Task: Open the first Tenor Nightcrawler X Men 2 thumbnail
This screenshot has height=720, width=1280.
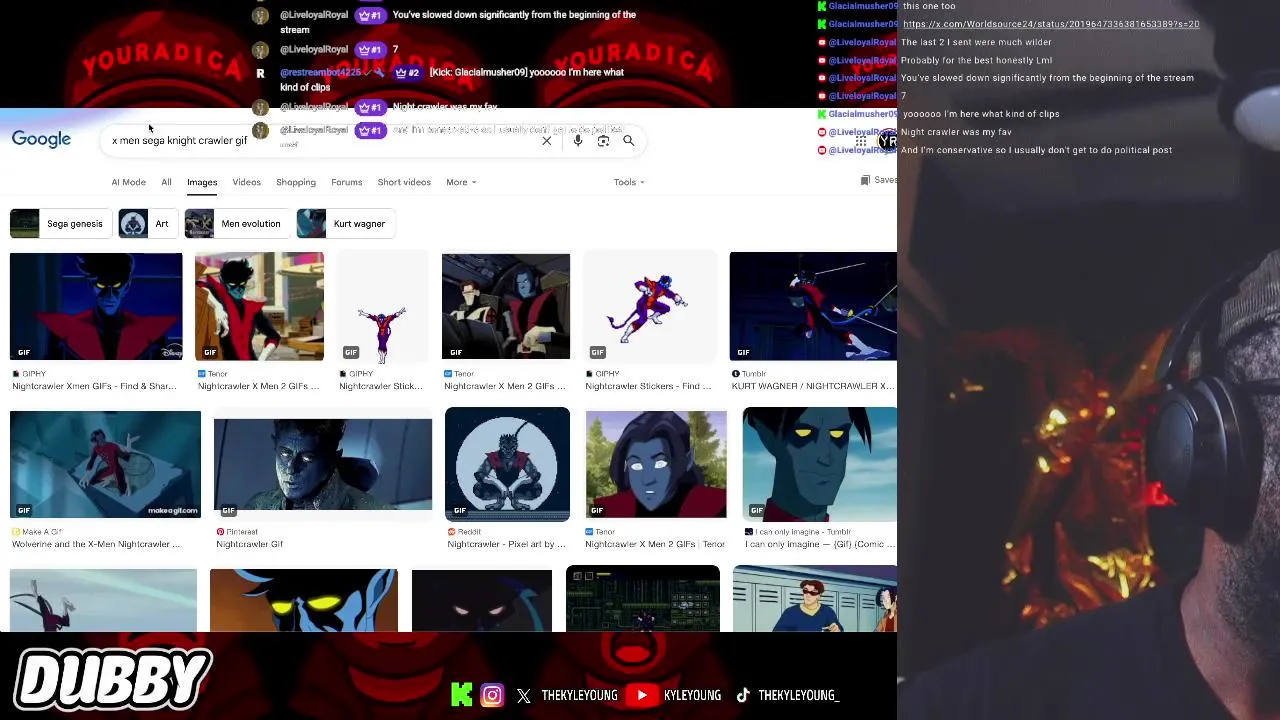Action: pos(259,306)
